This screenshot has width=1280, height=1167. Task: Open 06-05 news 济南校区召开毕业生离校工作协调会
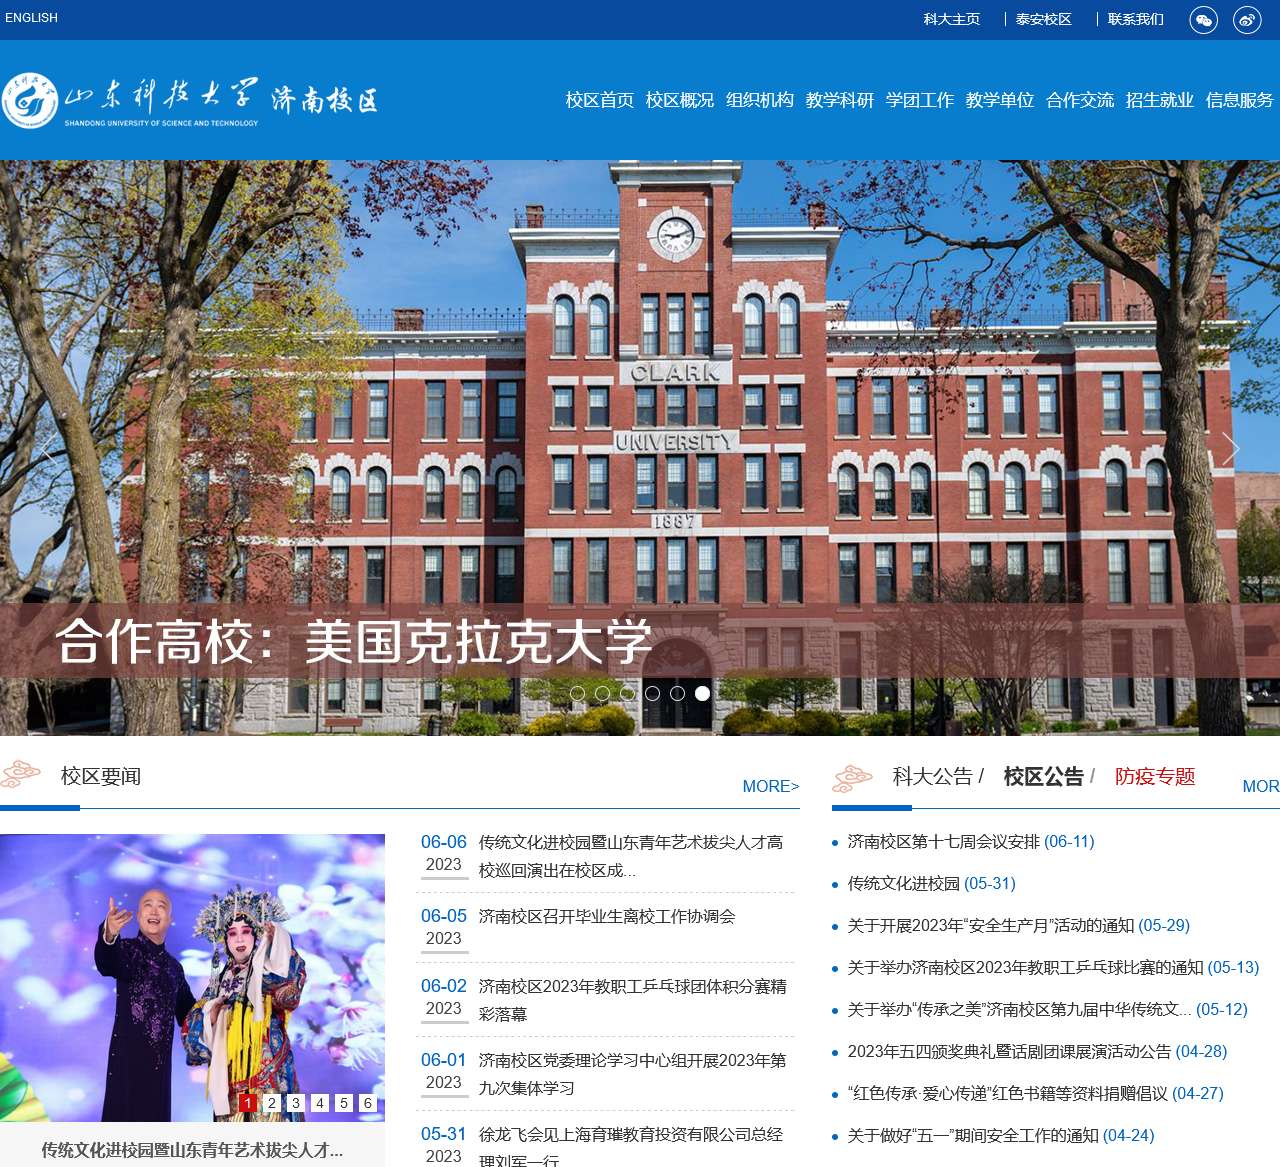click(x=607, y=916)
